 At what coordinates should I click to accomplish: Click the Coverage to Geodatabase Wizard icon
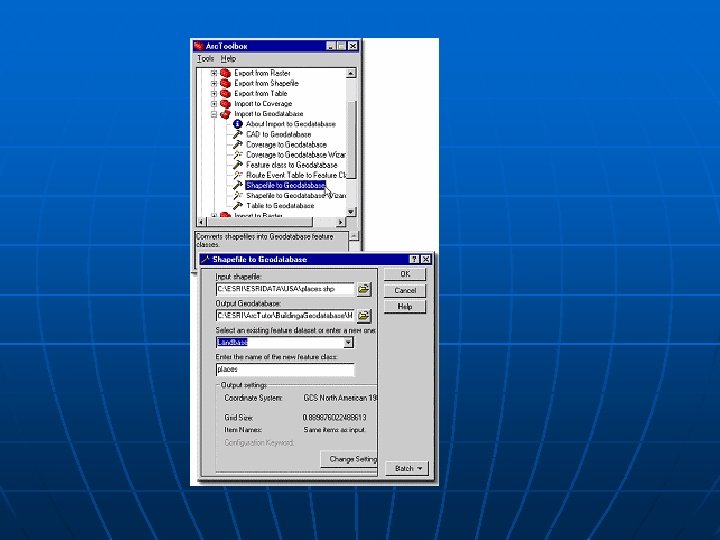click(x=238, y=155)
